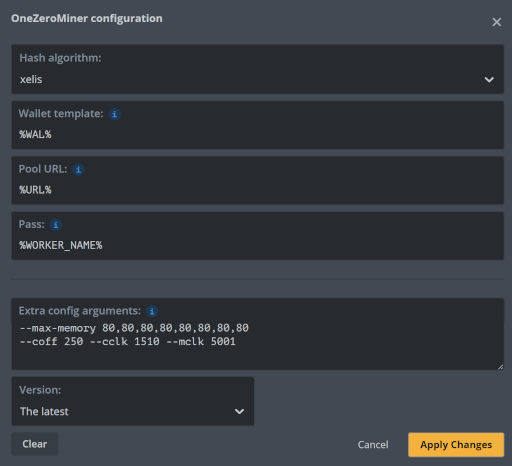The height and width of the screenshot is (466, 512).
Task: Click the Extra config arguments info icon
Action: coord(152,311)
